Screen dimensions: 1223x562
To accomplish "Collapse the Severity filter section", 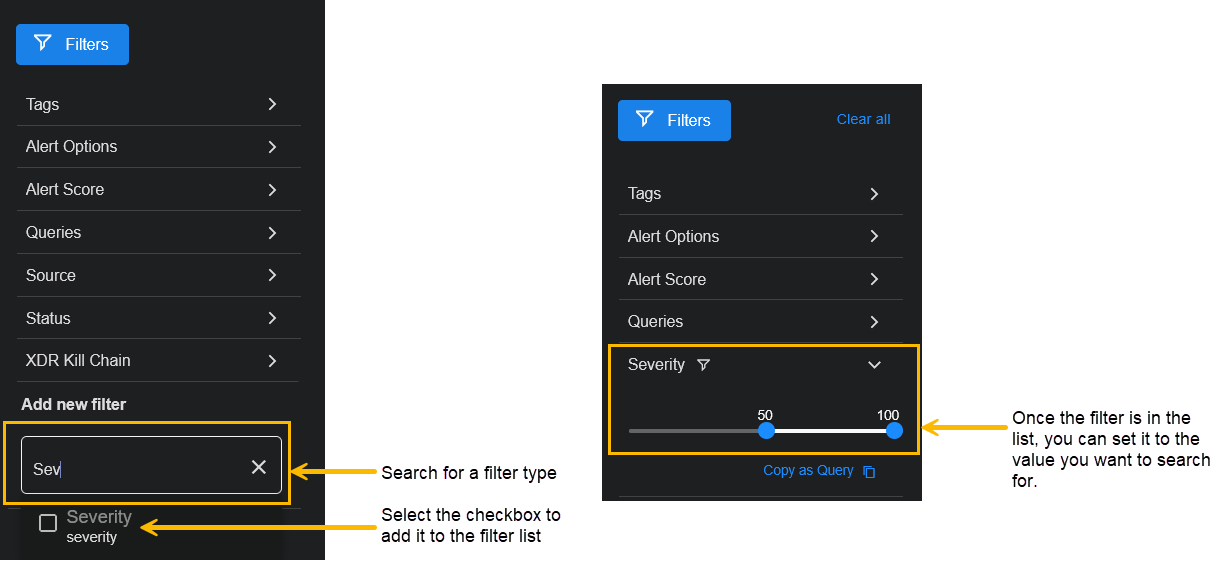I will click(x=874, y=365).
